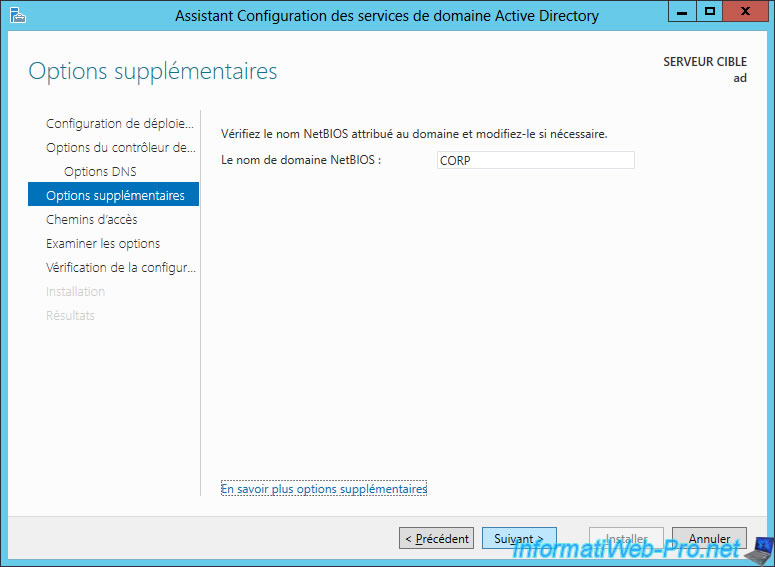The image size is (775, 567).
Task: Go to Examiner les options step
Action: click(103, 243)
